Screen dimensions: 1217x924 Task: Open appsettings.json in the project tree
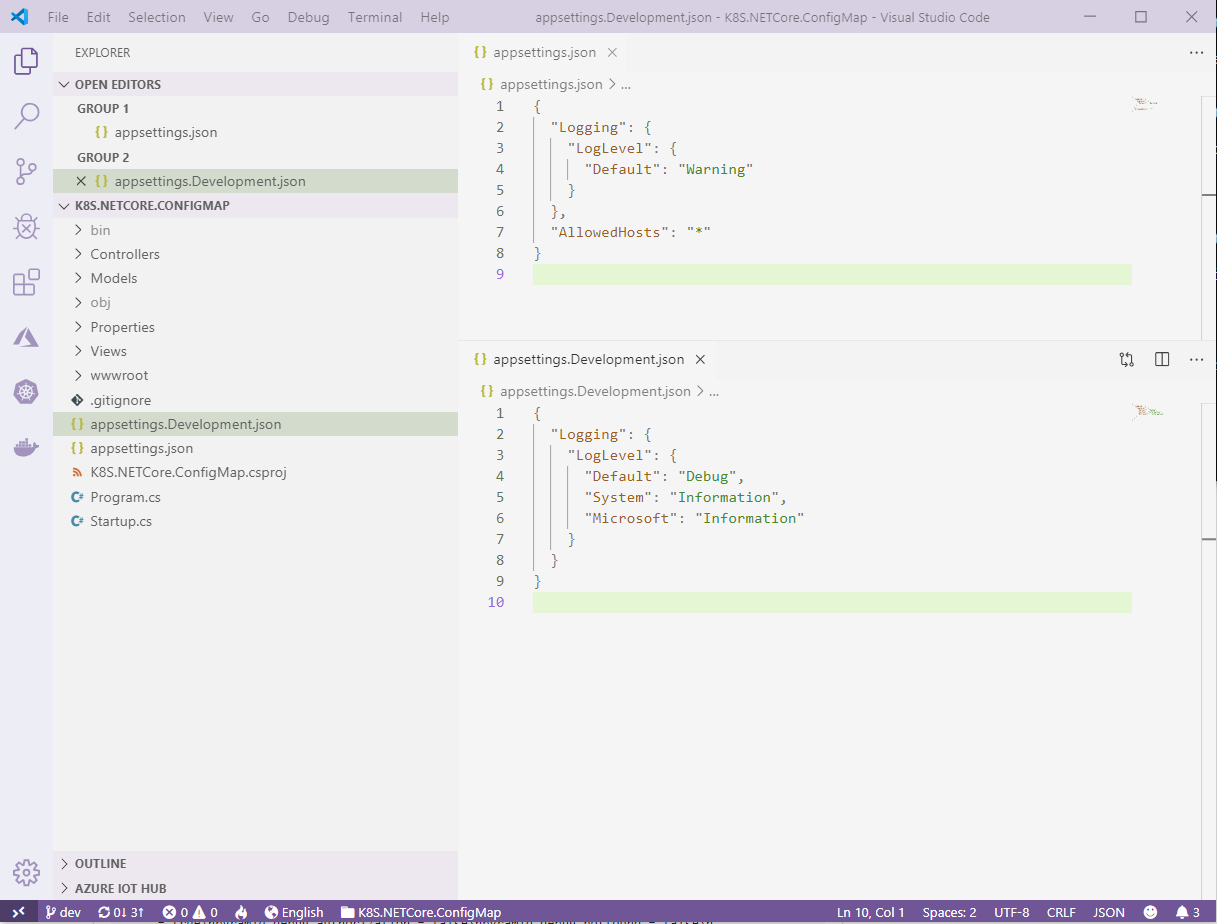coord(255,448)
